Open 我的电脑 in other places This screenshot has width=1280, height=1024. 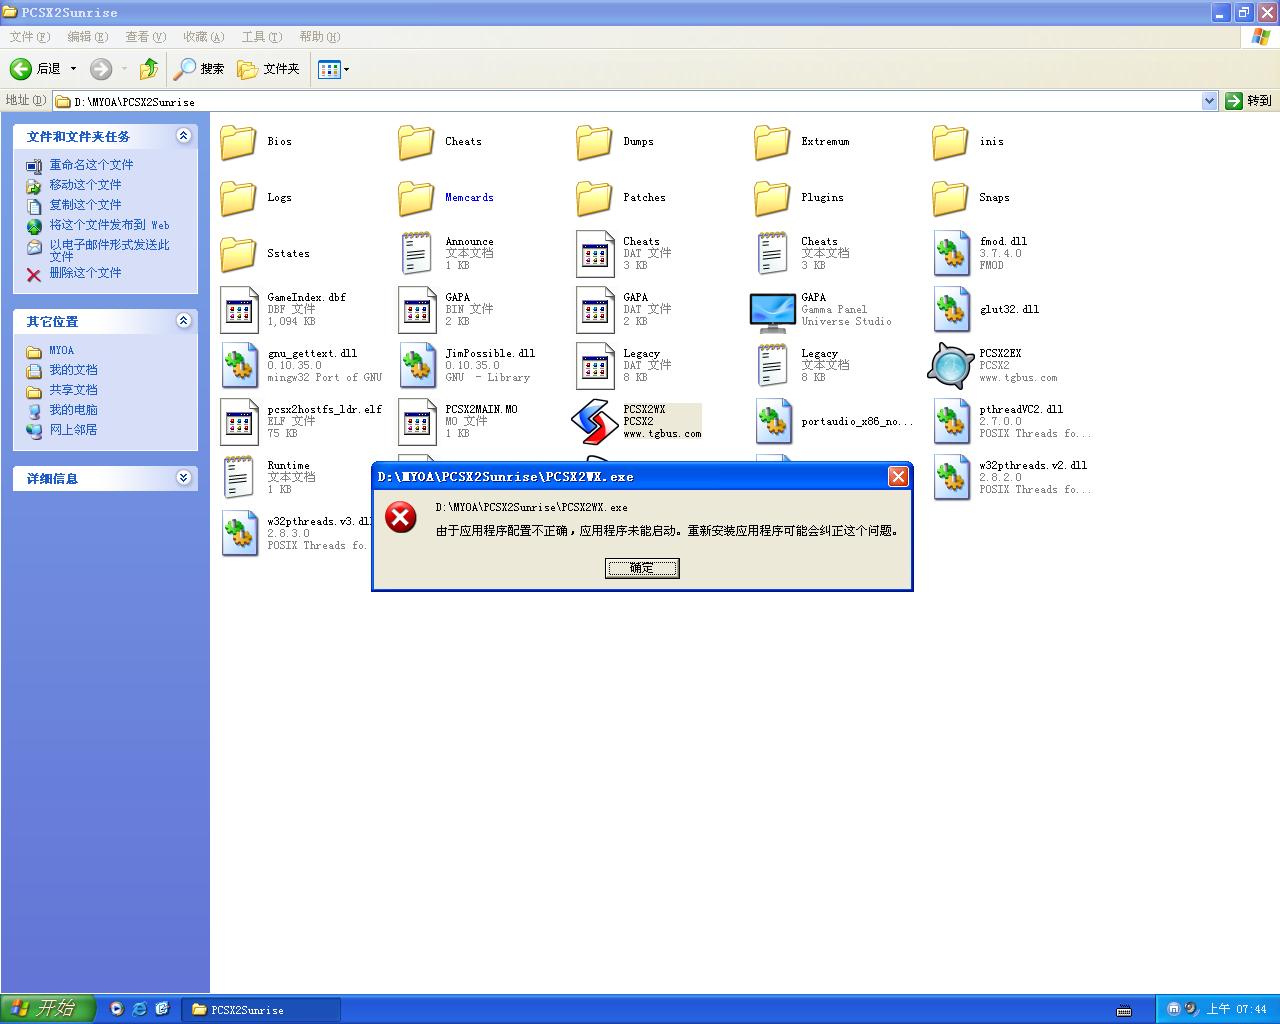tap(74, 410)
